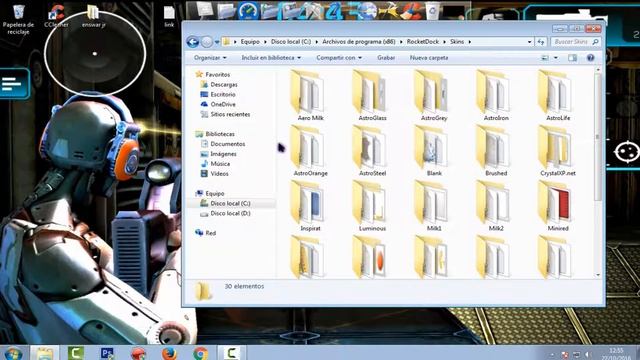Viewport: 640px width, 360px height.
Task: Go to Equipo in the address bar
Action: [x=250, y=42]
